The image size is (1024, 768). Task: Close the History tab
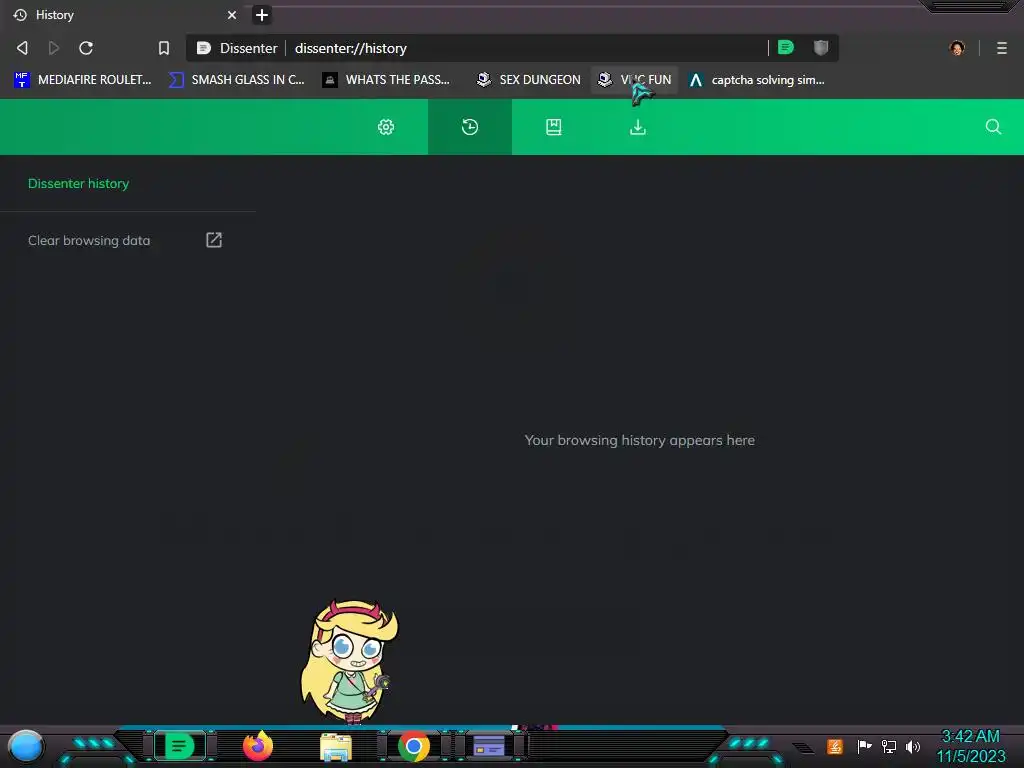pyautogui.click(x=232, y=15)
